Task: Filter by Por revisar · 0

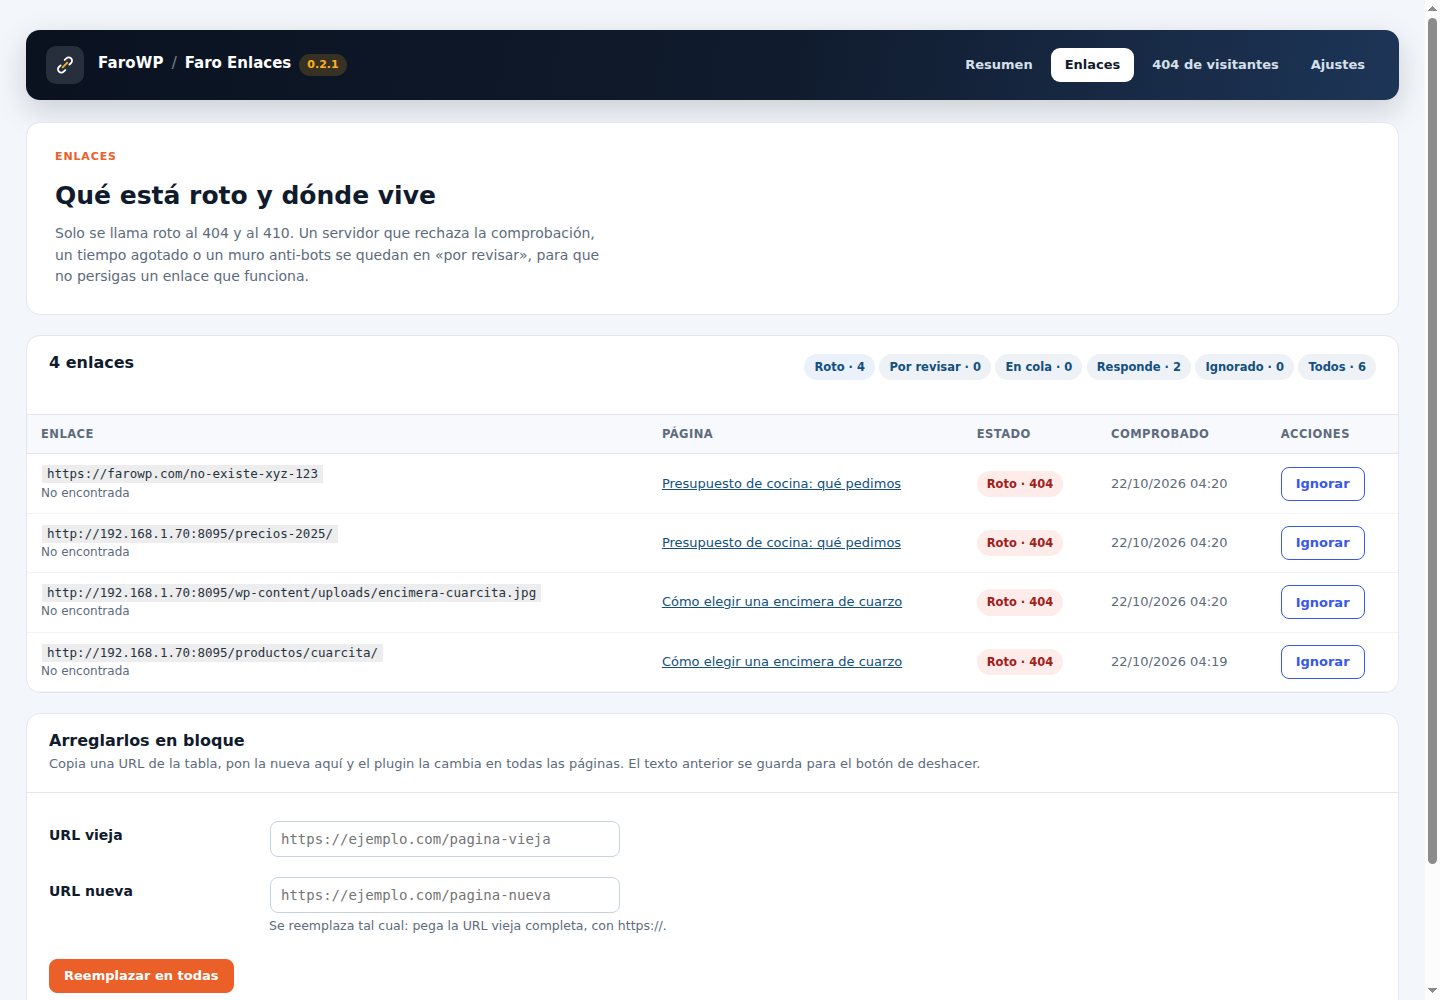Action: pos(935,367)
